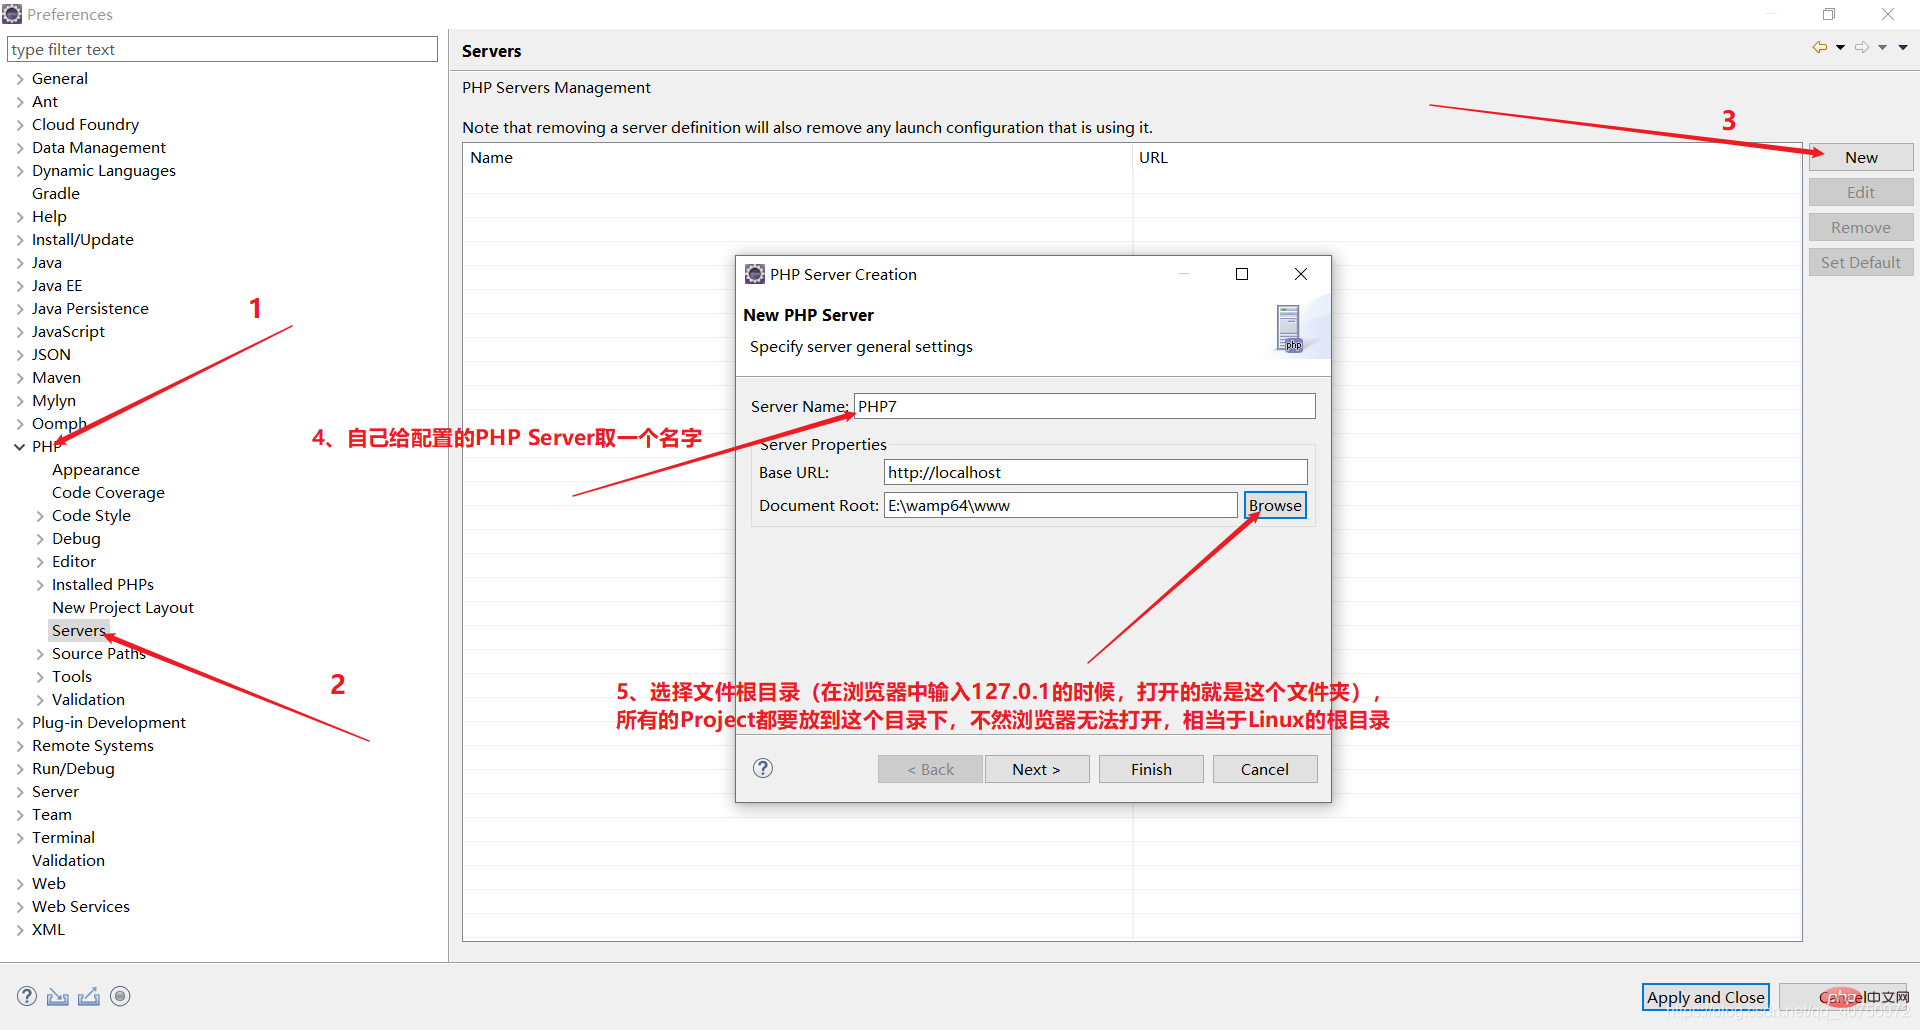This screenshot has width=1920, height=1030.
Task: Click Finish in PHP Server Creation
Action: [x=1151, y=769]
